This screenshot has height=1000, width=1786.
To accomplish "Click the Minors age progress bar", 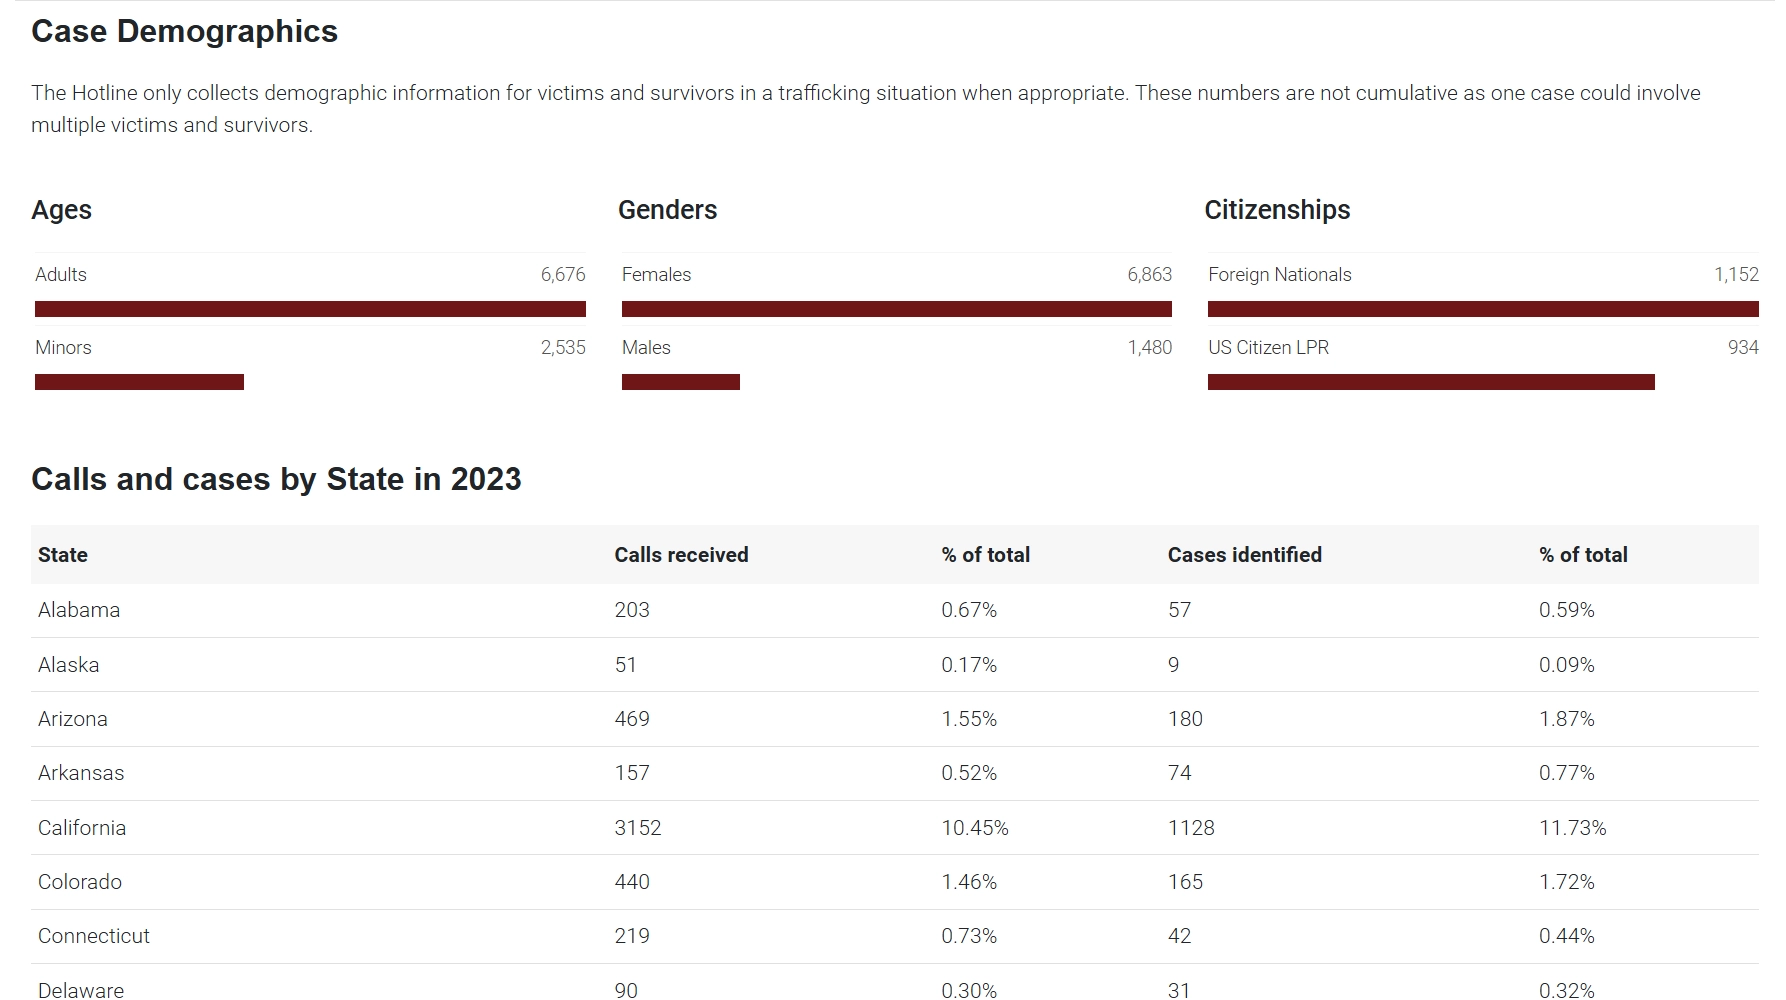I will click(139, 382).
